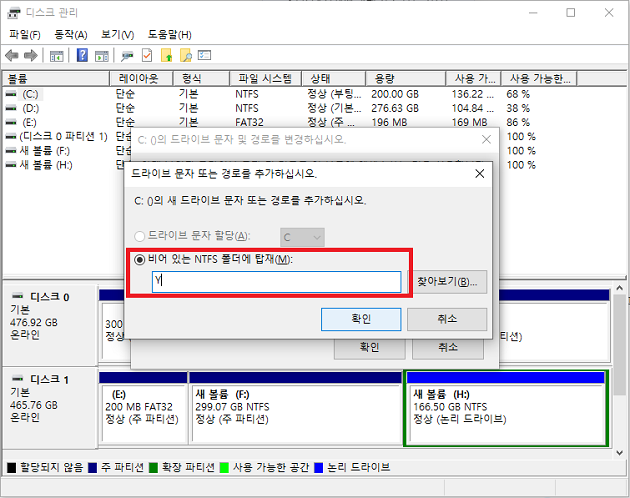Screen dimensions: 630x498
Task: Click scroll-down arrow of disk pane scrollbar
Action: 619,453
